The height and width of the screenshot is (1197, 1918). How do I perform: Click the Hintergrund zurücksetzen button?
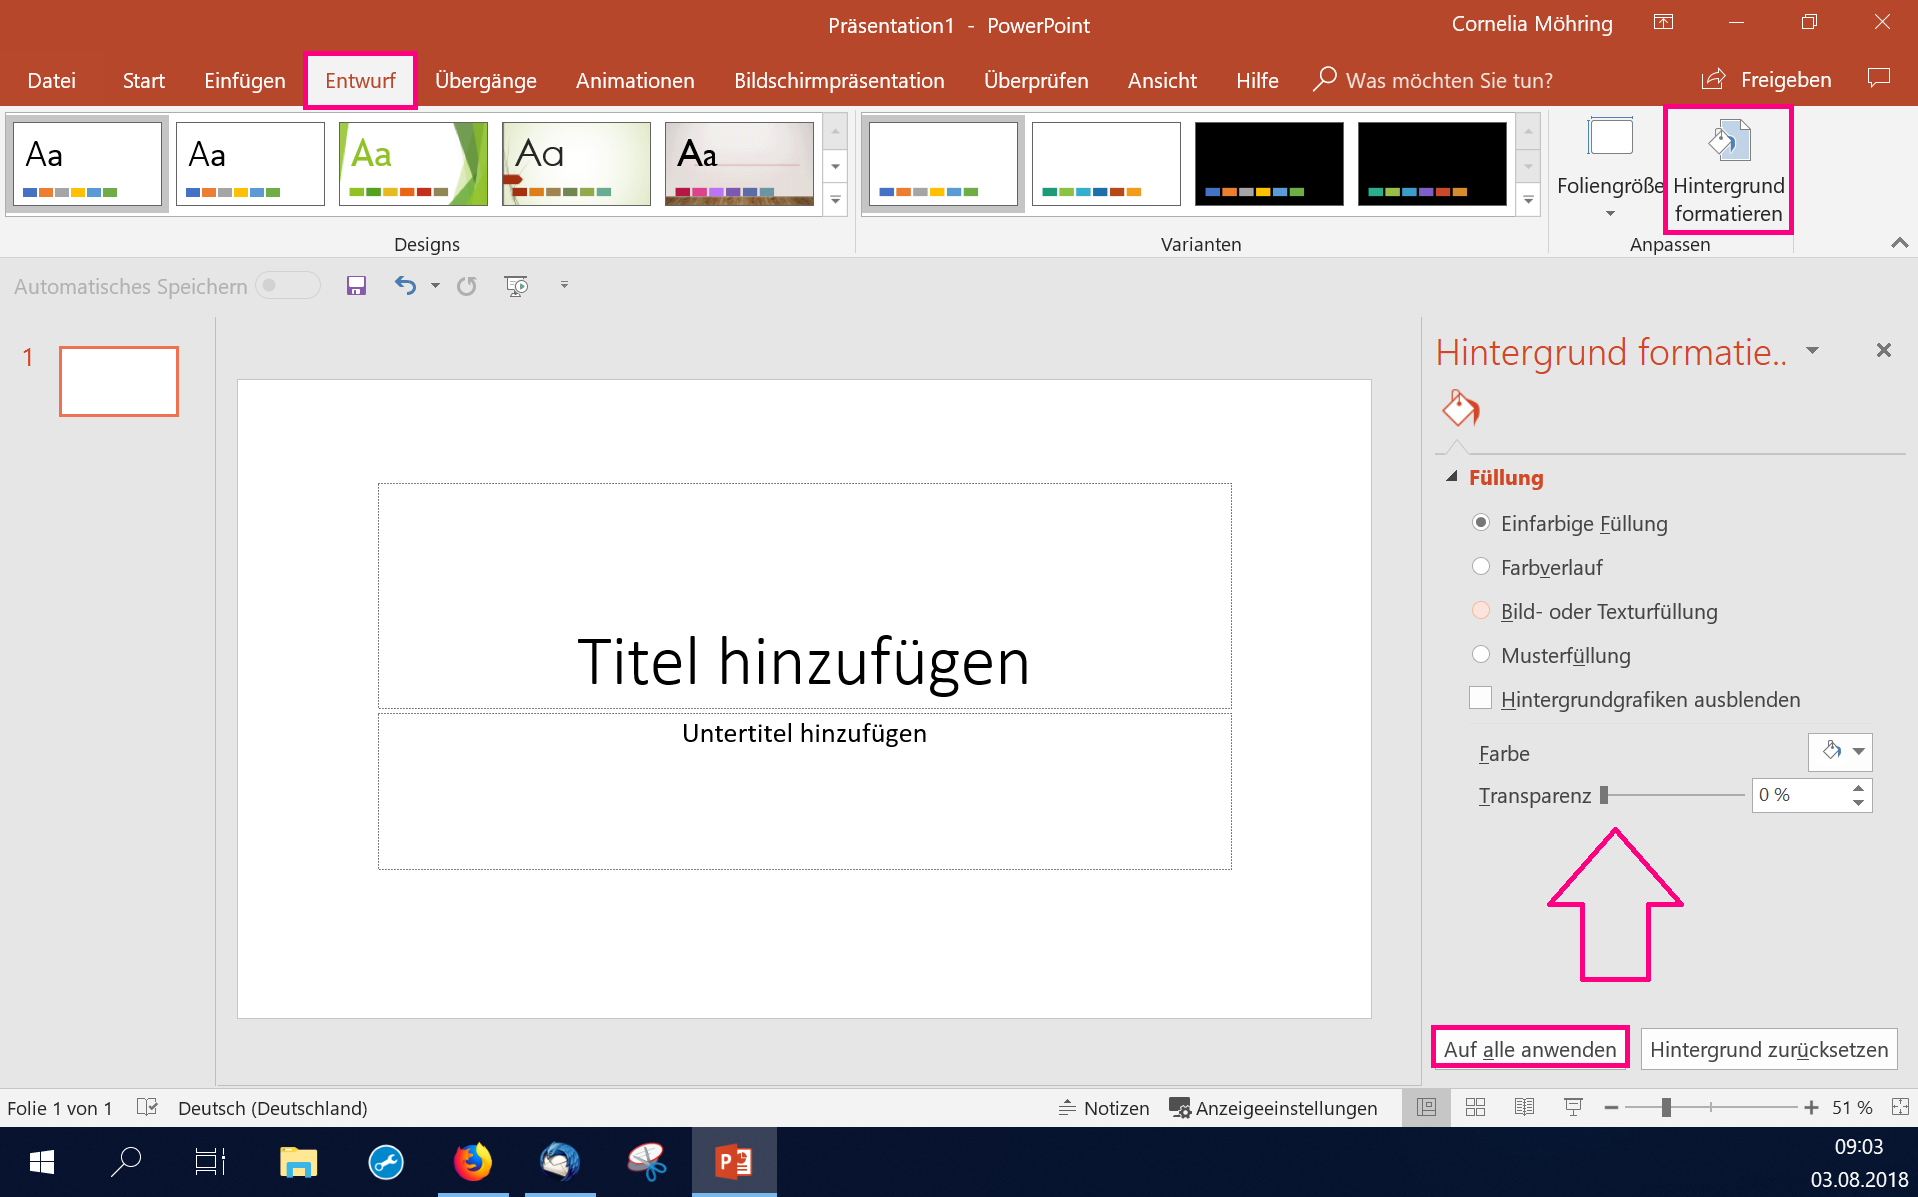click(x=1768, y=1049)
